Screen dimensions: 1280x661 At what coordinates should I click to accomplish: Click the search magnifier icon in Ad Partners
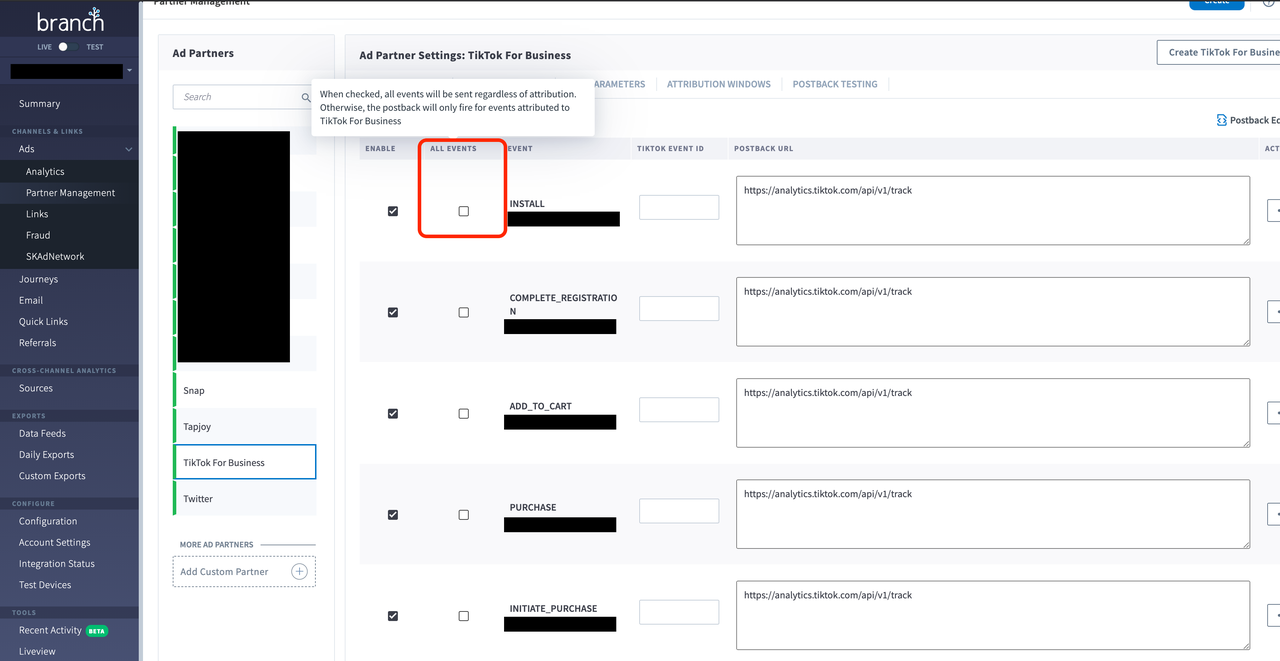(x=306, y=97)
